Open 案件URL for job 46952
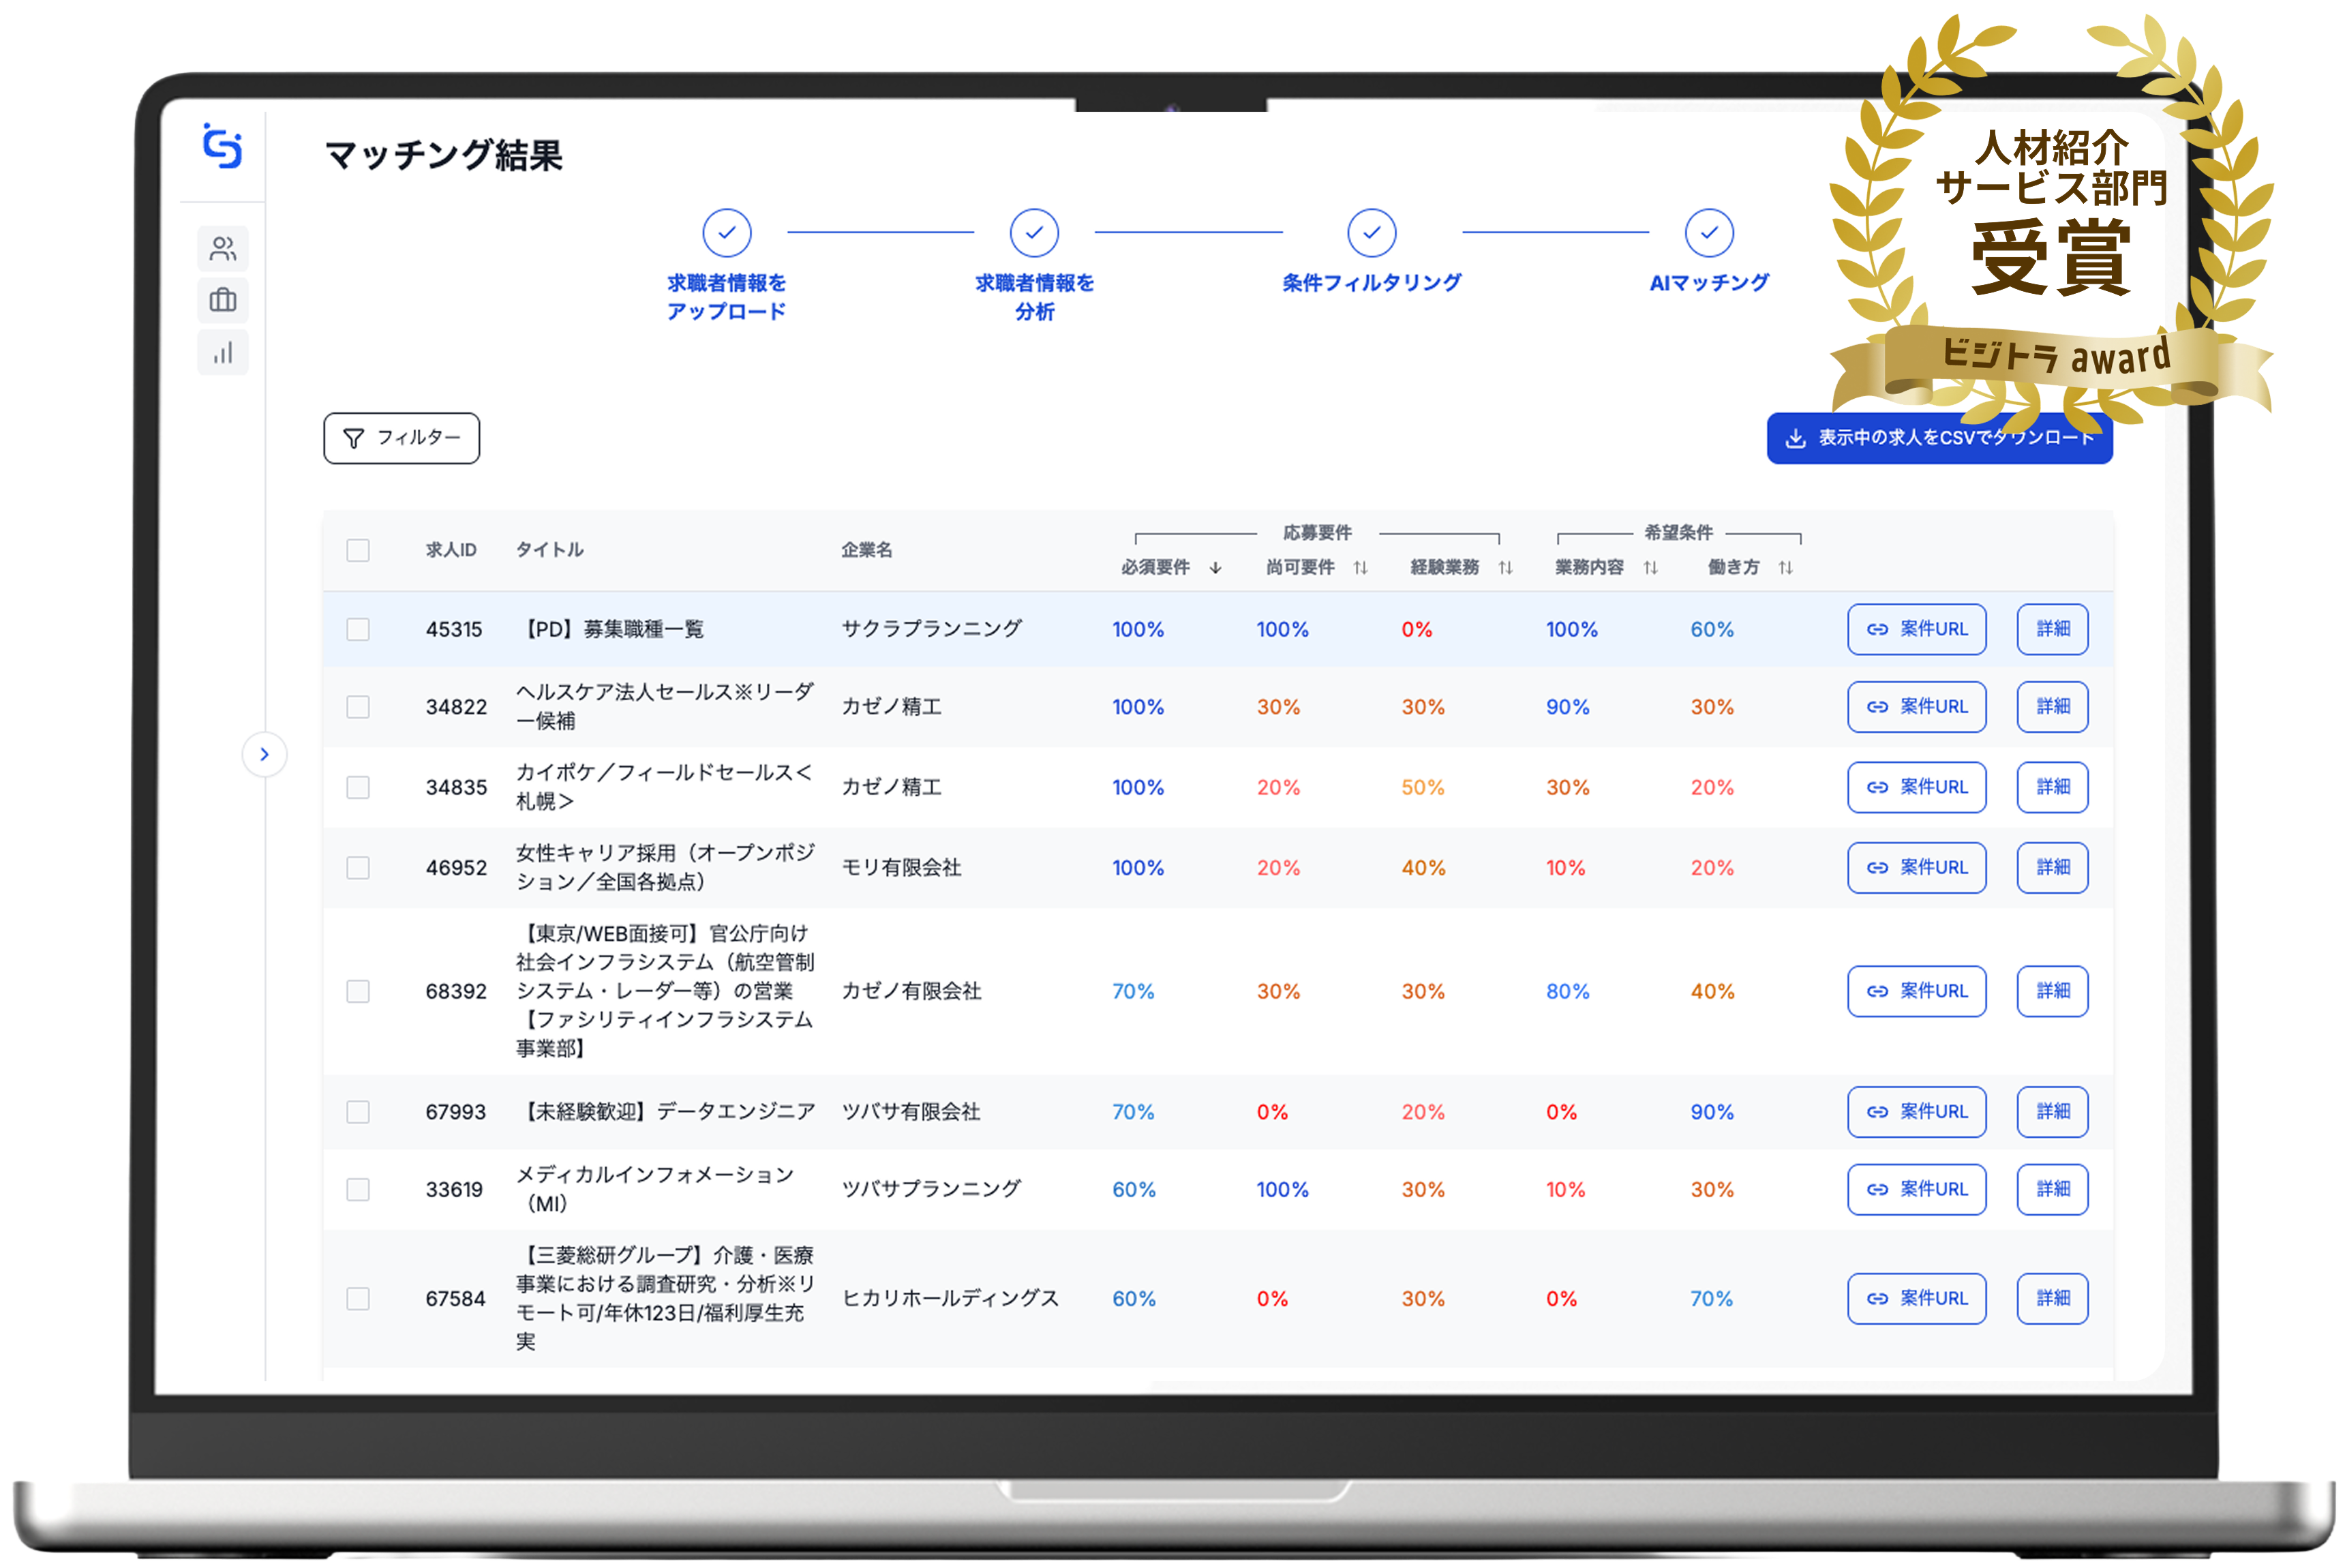The image size is (2345, 1568). [1916, 867]
